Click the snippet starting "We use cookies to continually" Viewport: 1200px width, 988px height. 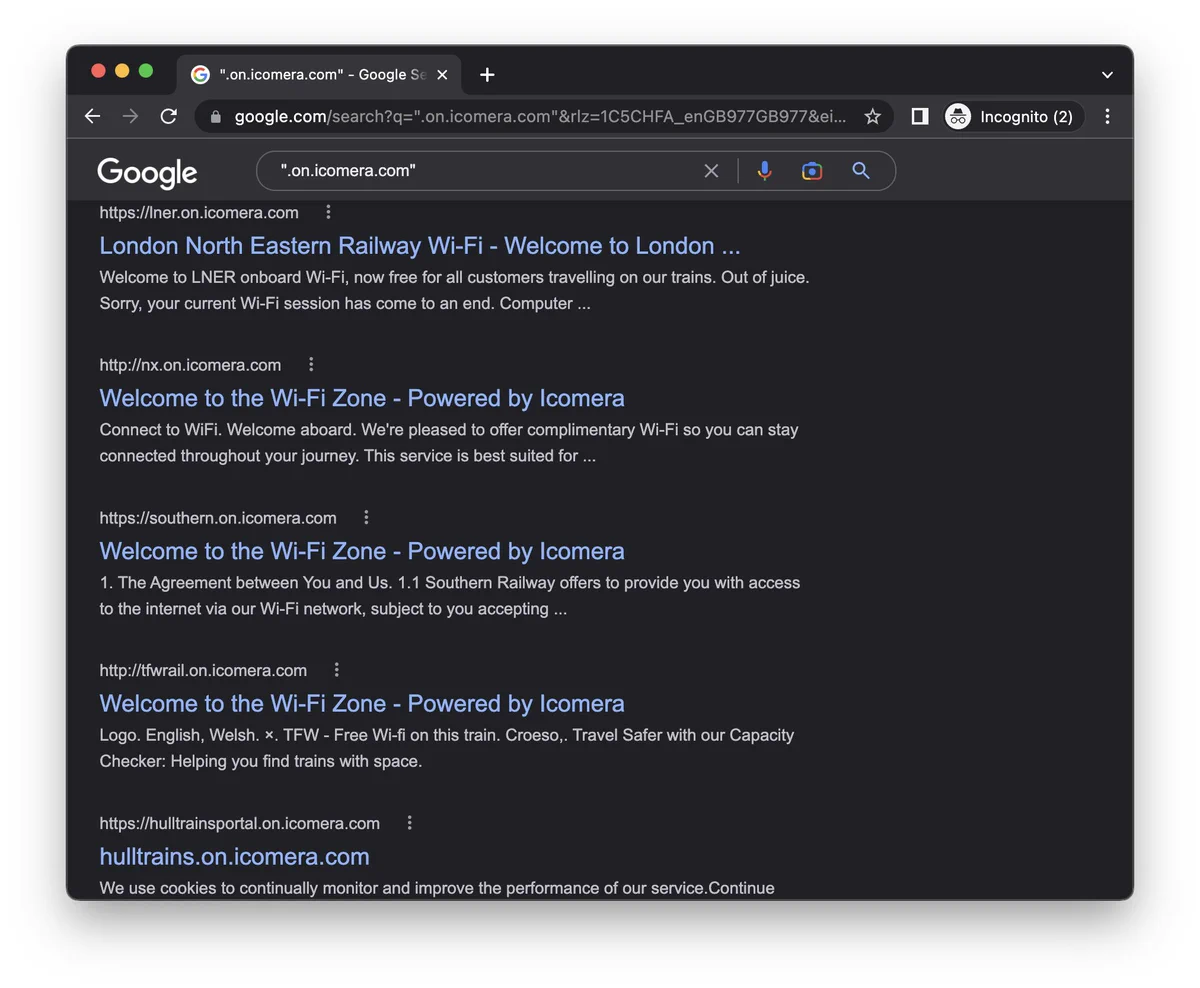tap(437, 887)
